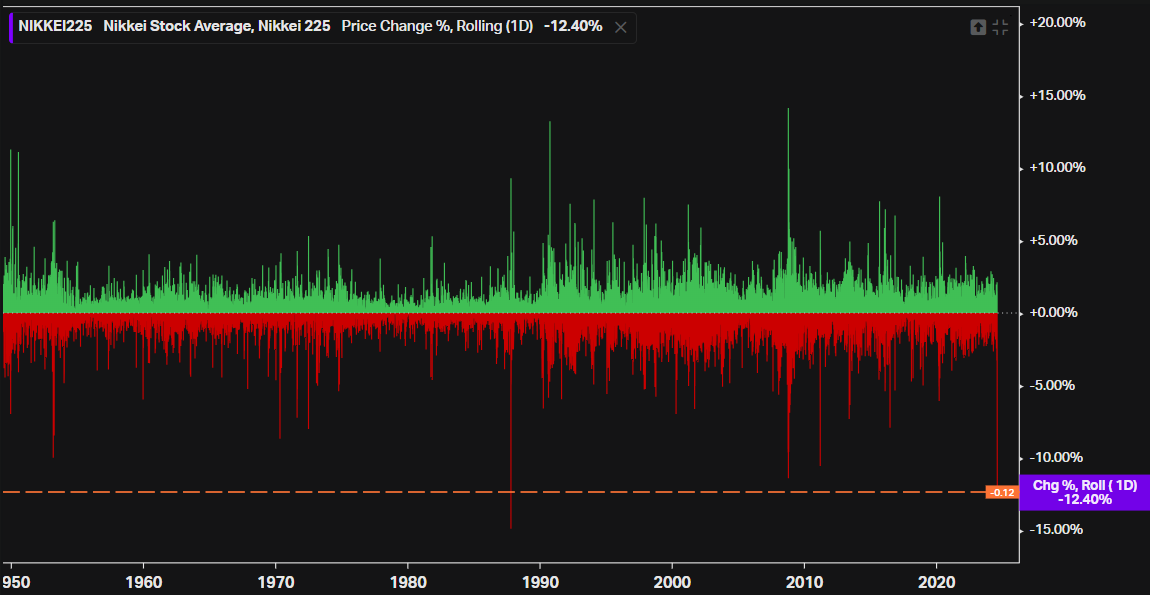1150x595 pixels.
Task: Click the upload arrow icon in chart corner
Action: [x=978, y=27]
